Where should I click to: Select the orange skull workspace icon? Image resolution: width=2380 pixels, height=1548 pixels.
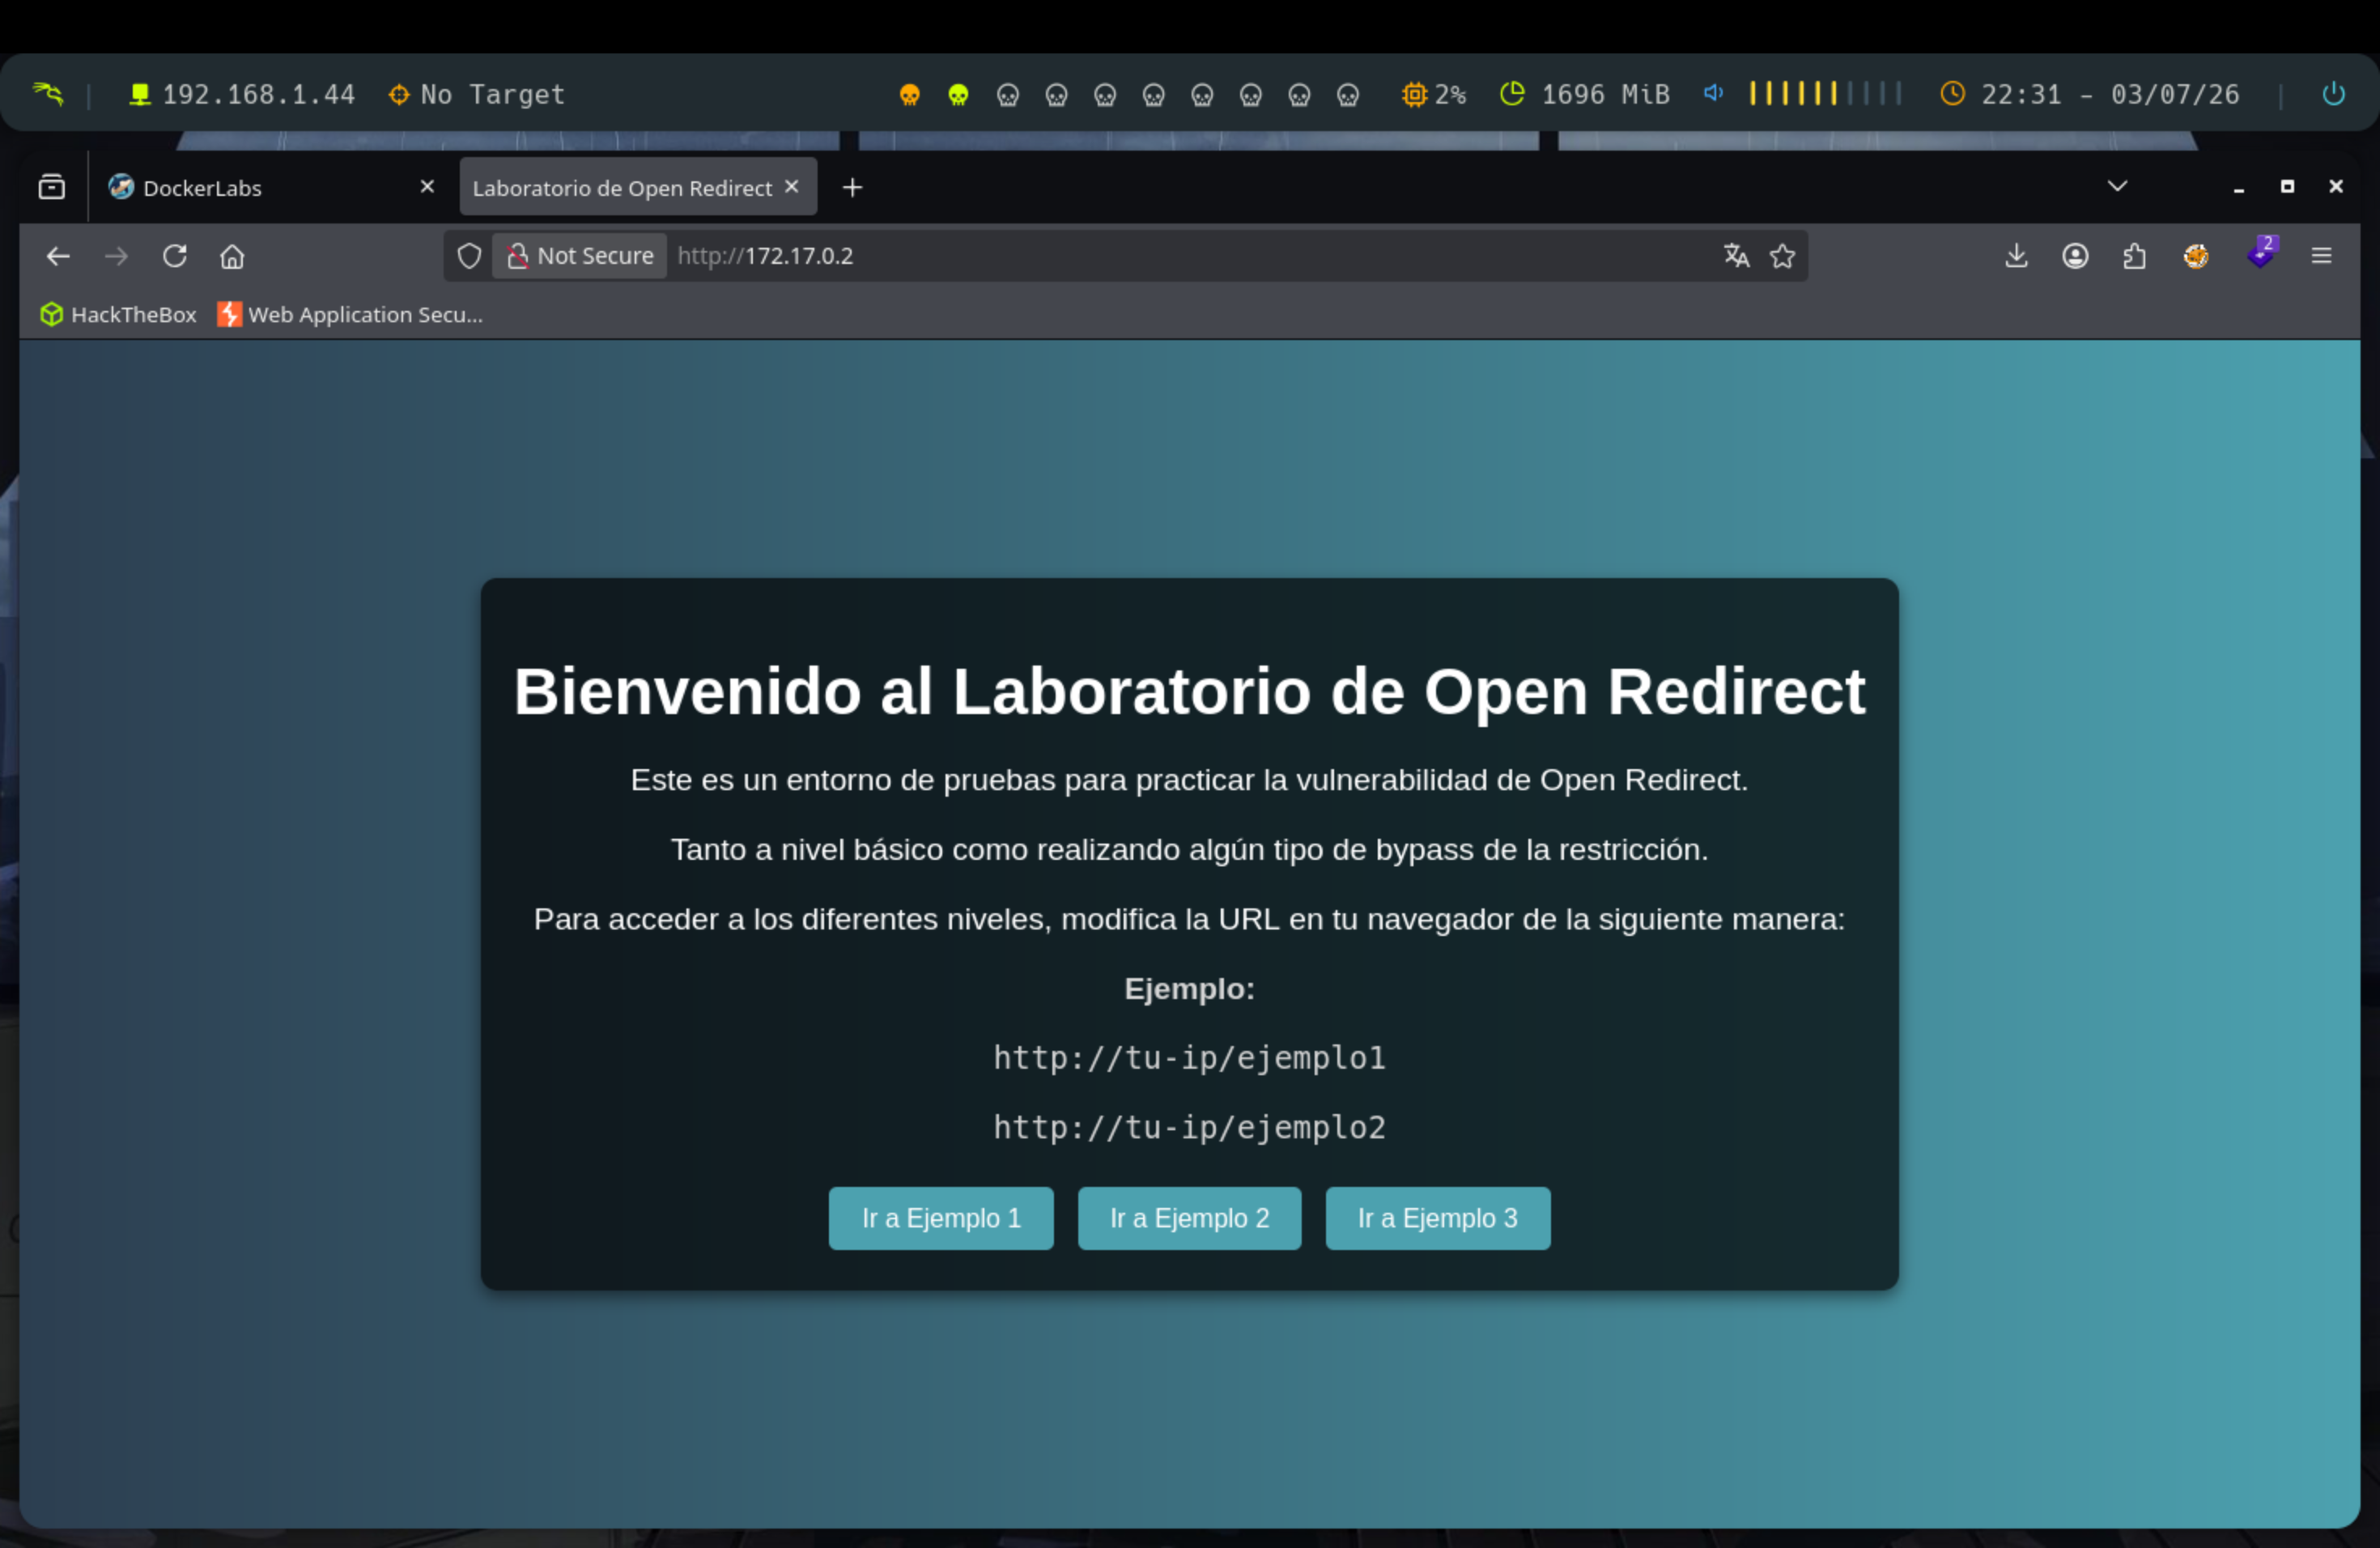pos(909,95)
